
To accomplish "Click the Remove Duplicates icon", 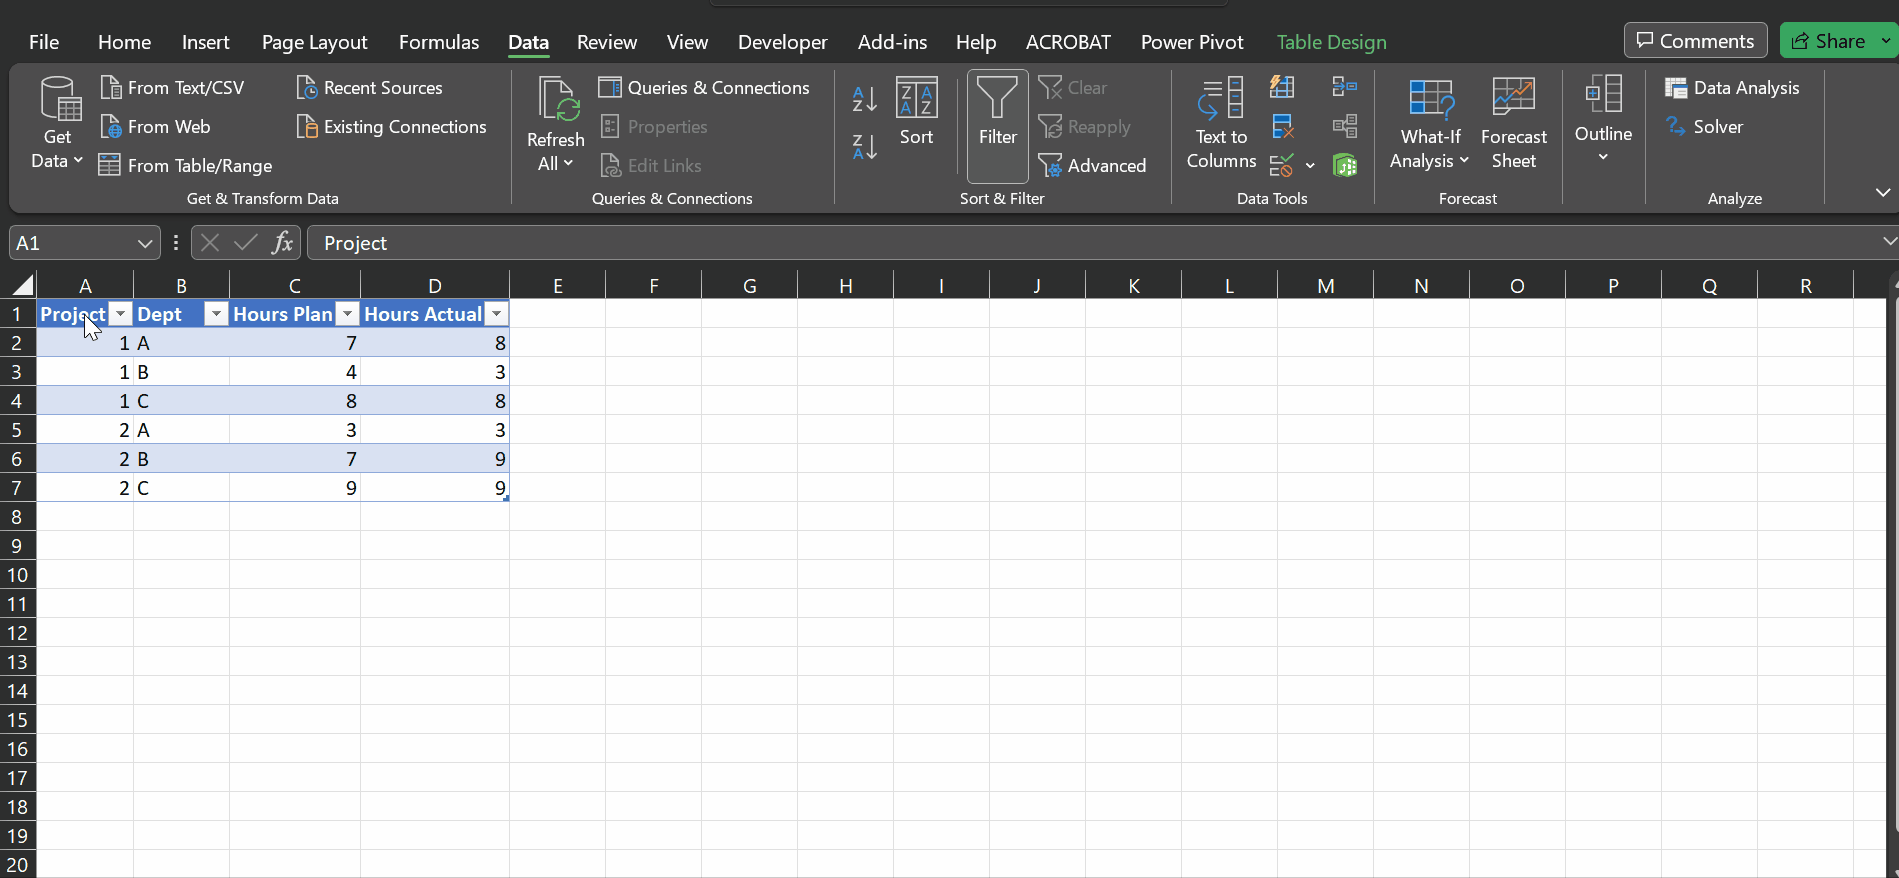I will click(1282, 127).
